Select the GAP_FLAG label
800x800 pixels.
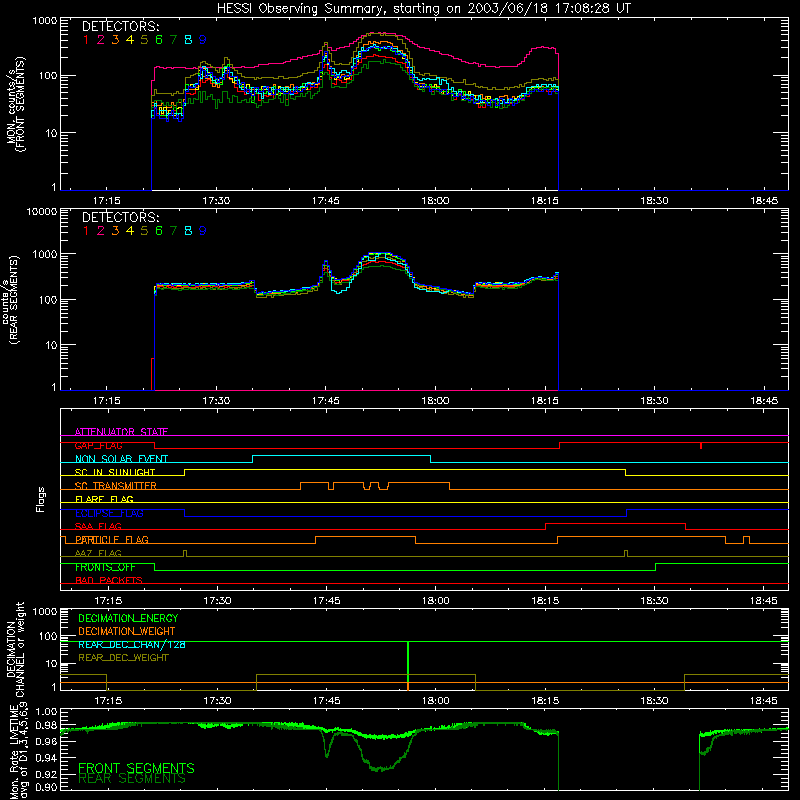click(x=98, y=445)
